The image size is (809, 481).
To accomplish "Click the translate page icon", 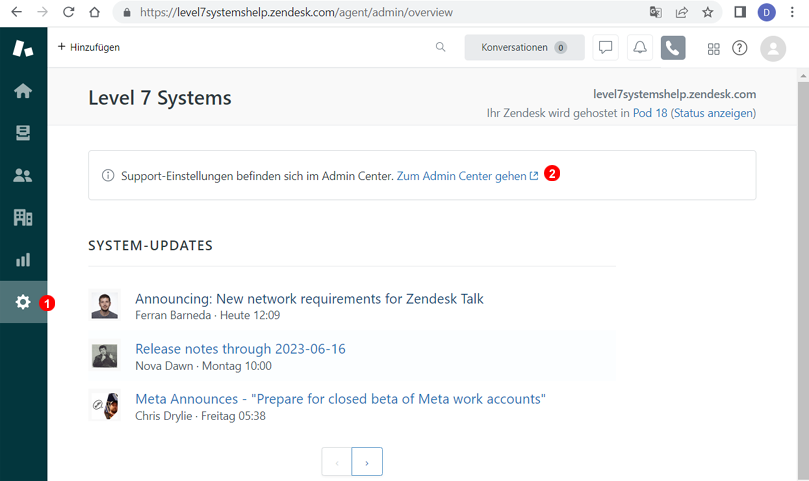I will click(x=655, y=12).
